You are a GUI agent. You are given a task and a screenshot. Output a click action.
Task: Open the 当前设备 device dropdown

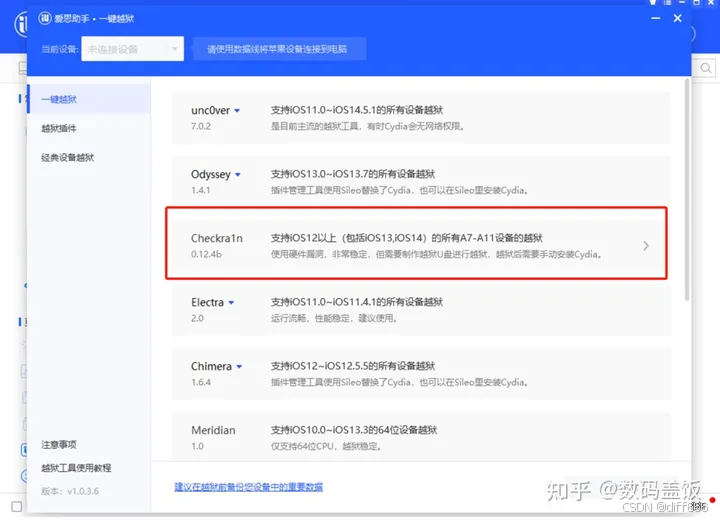[x=132, y=49]
